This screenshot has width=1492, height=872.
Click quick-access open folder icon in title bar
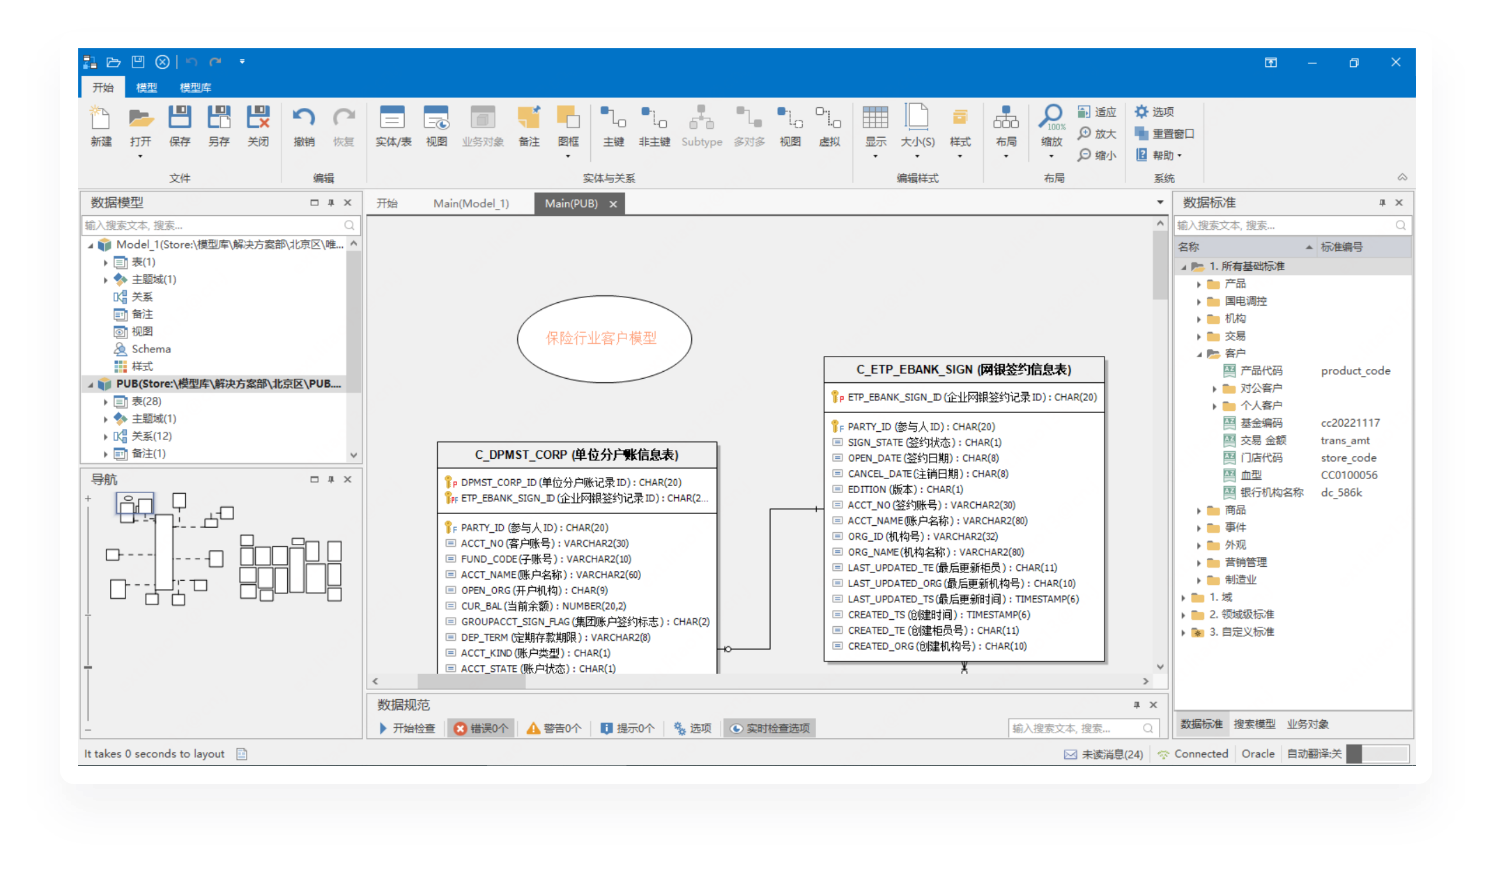(x=114, y=62)
